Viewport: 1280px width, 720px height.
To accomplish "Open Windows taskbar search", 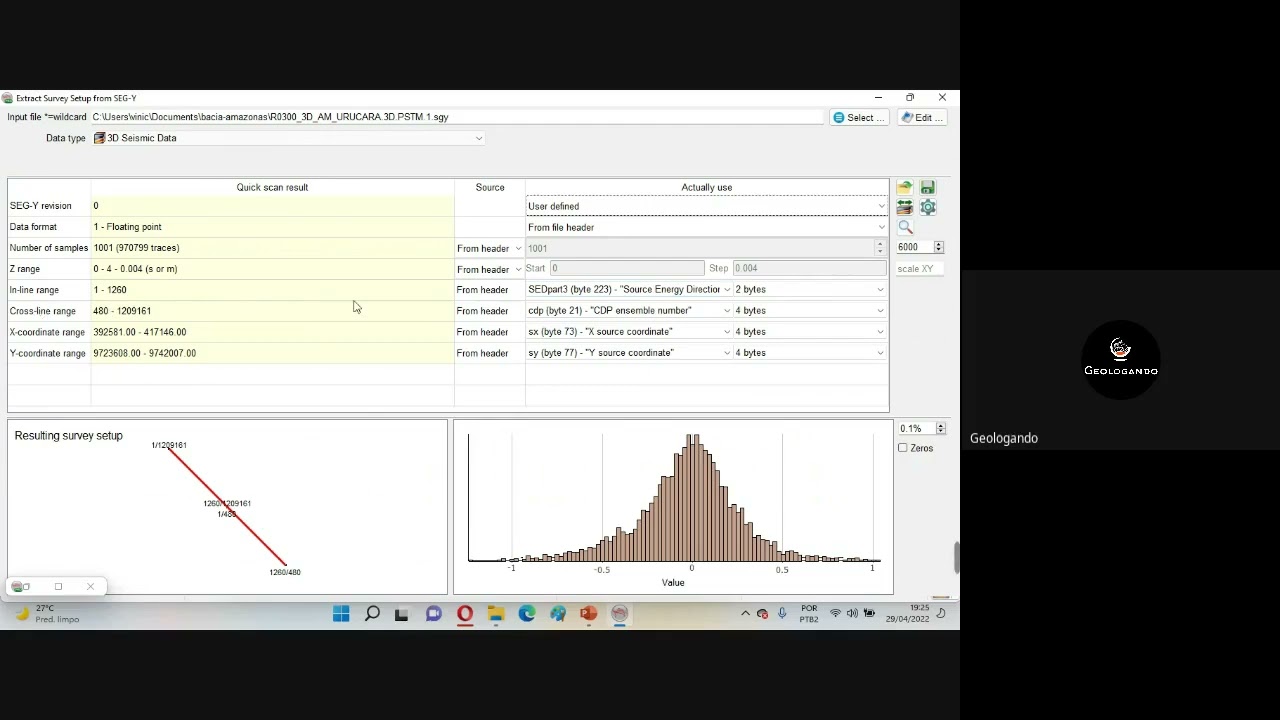I will tap(372, 613).
